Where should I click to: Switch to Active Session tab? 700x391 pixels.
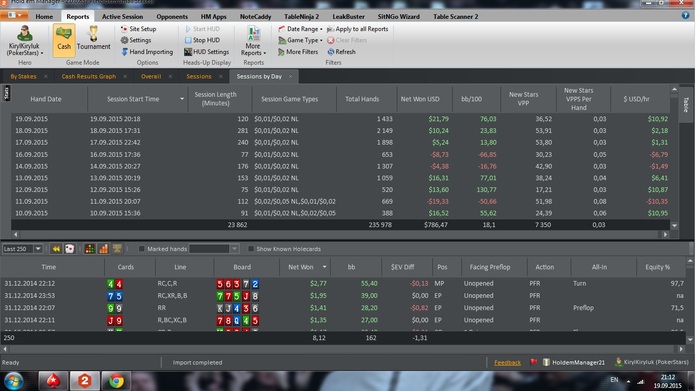tap(122, 17)
